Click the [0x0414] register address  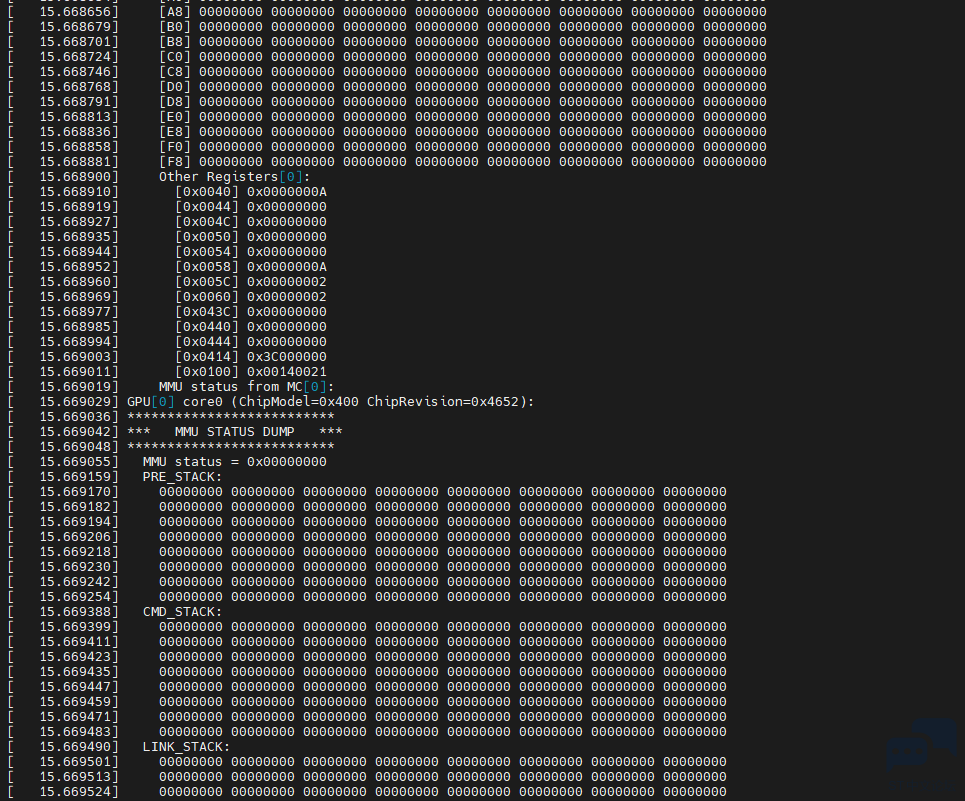click(207, 357)
